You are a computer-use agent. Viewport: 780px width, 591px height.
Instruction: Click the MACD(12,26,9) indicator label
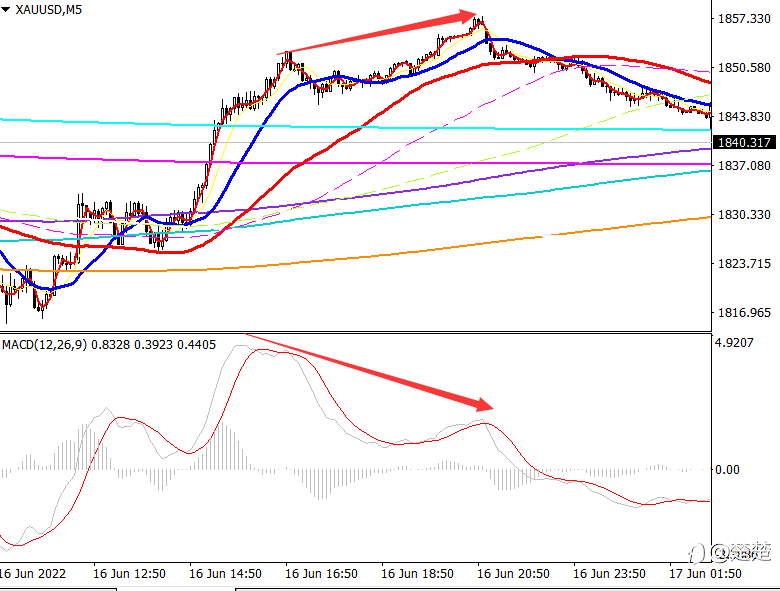pyautogui.click(x=44, y=344)
